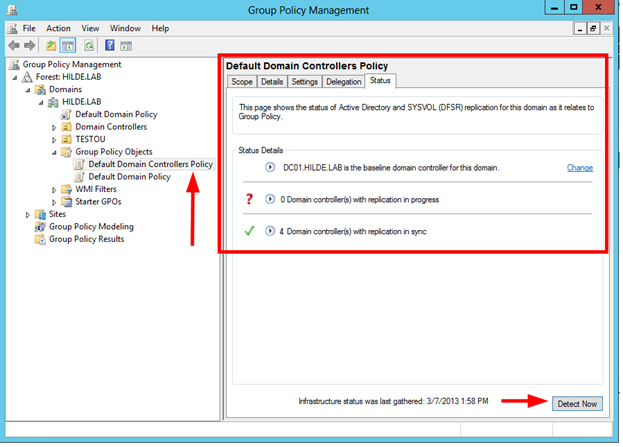This screenshot has width=623, height=447.
Task: Click the TESTOU organizational unit icon
Action: pos(67,139)
